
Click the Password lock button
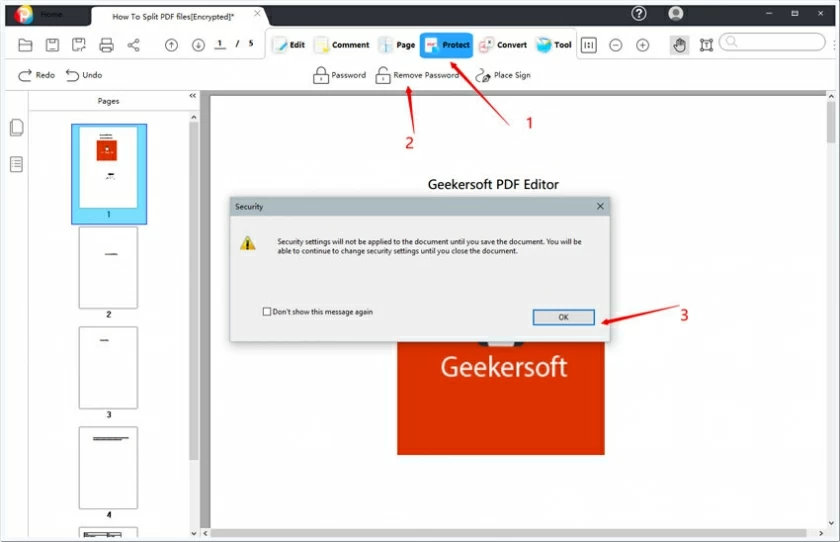339,75
